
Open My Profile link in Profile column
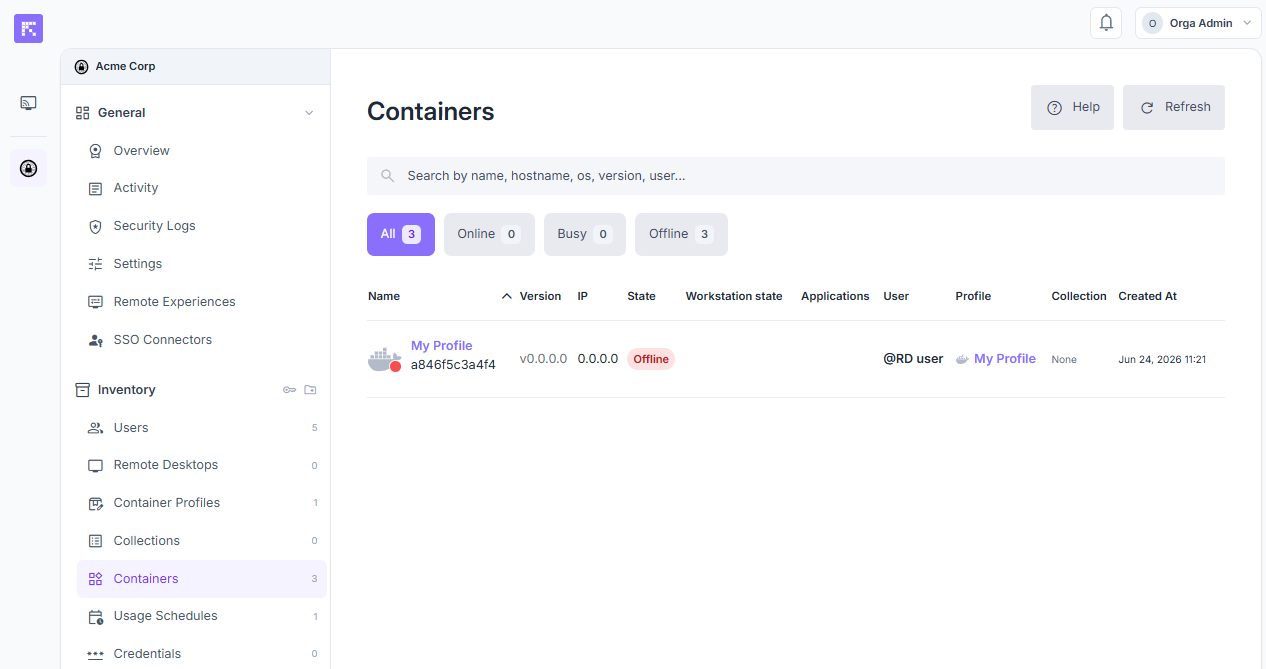click(x=1005, y=359)
